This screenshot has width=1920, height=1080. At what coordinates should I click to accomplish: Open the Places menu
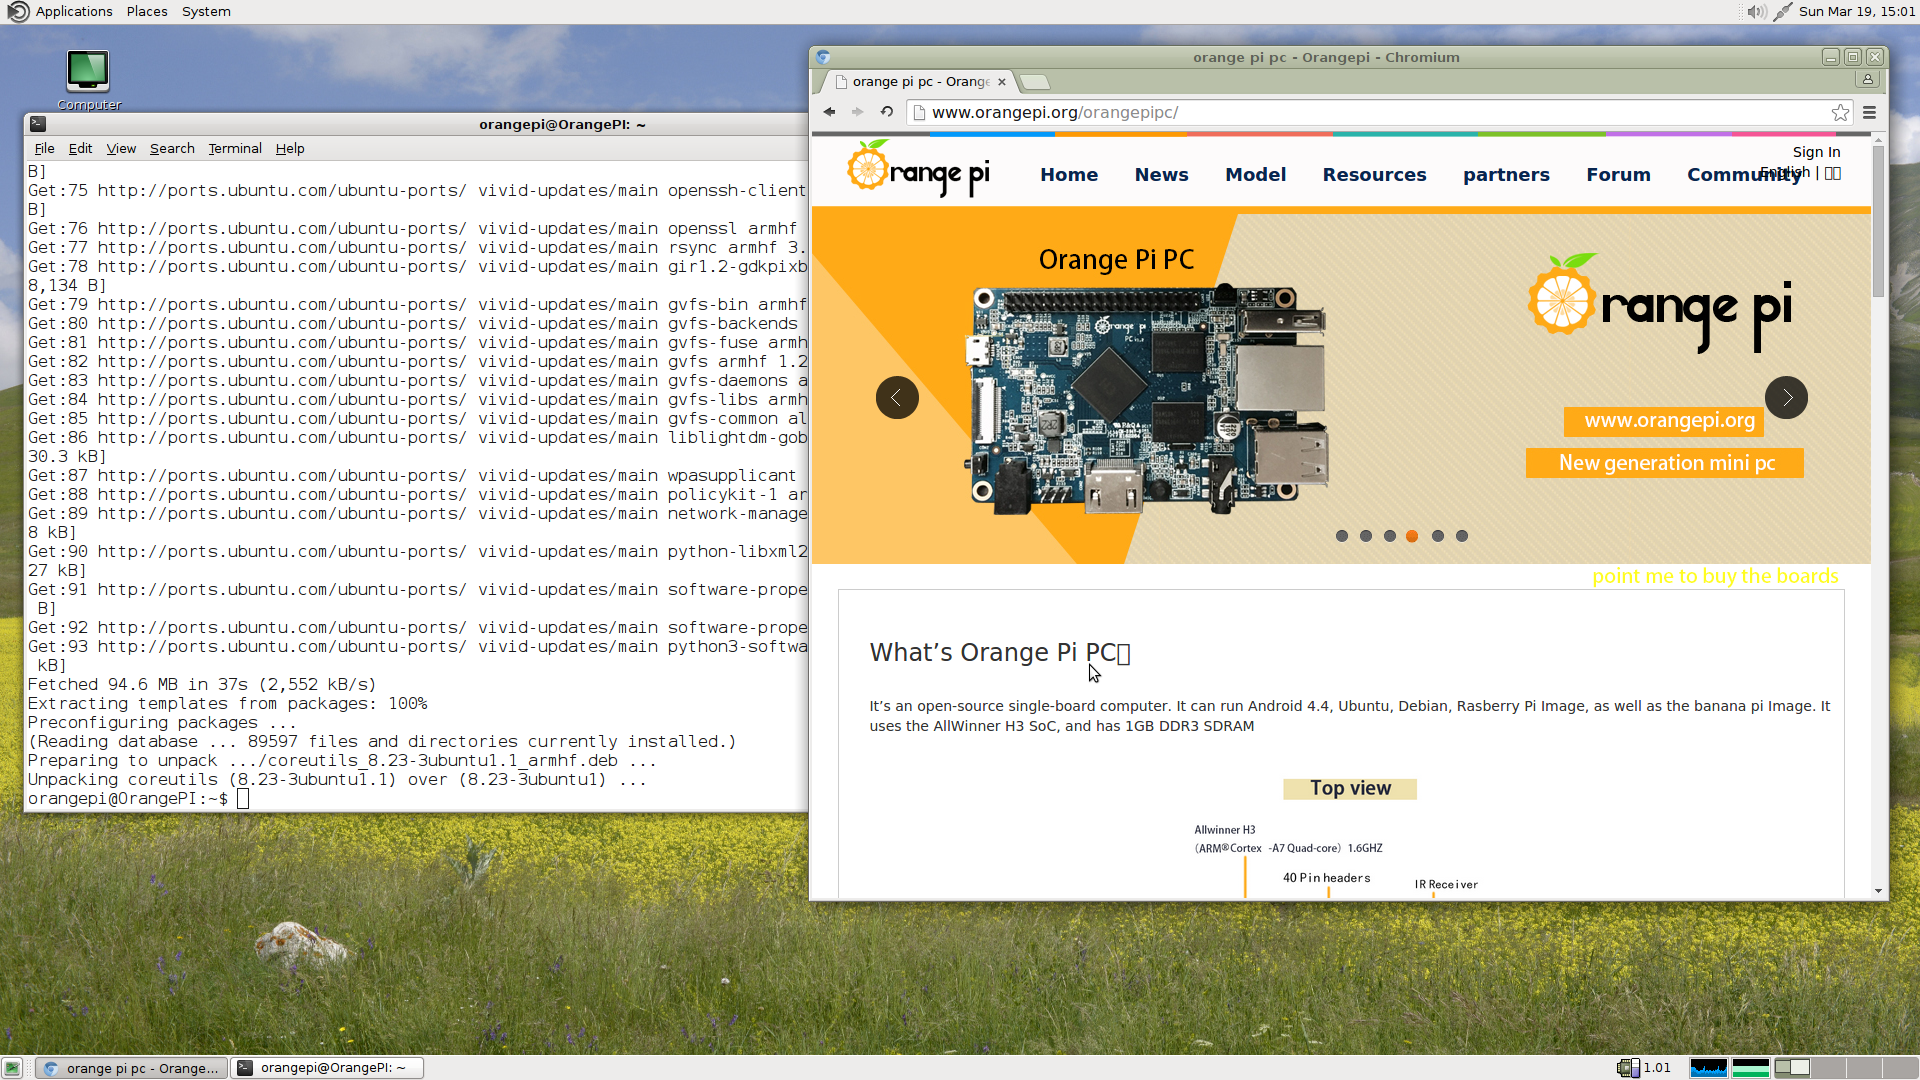point(147,12)
